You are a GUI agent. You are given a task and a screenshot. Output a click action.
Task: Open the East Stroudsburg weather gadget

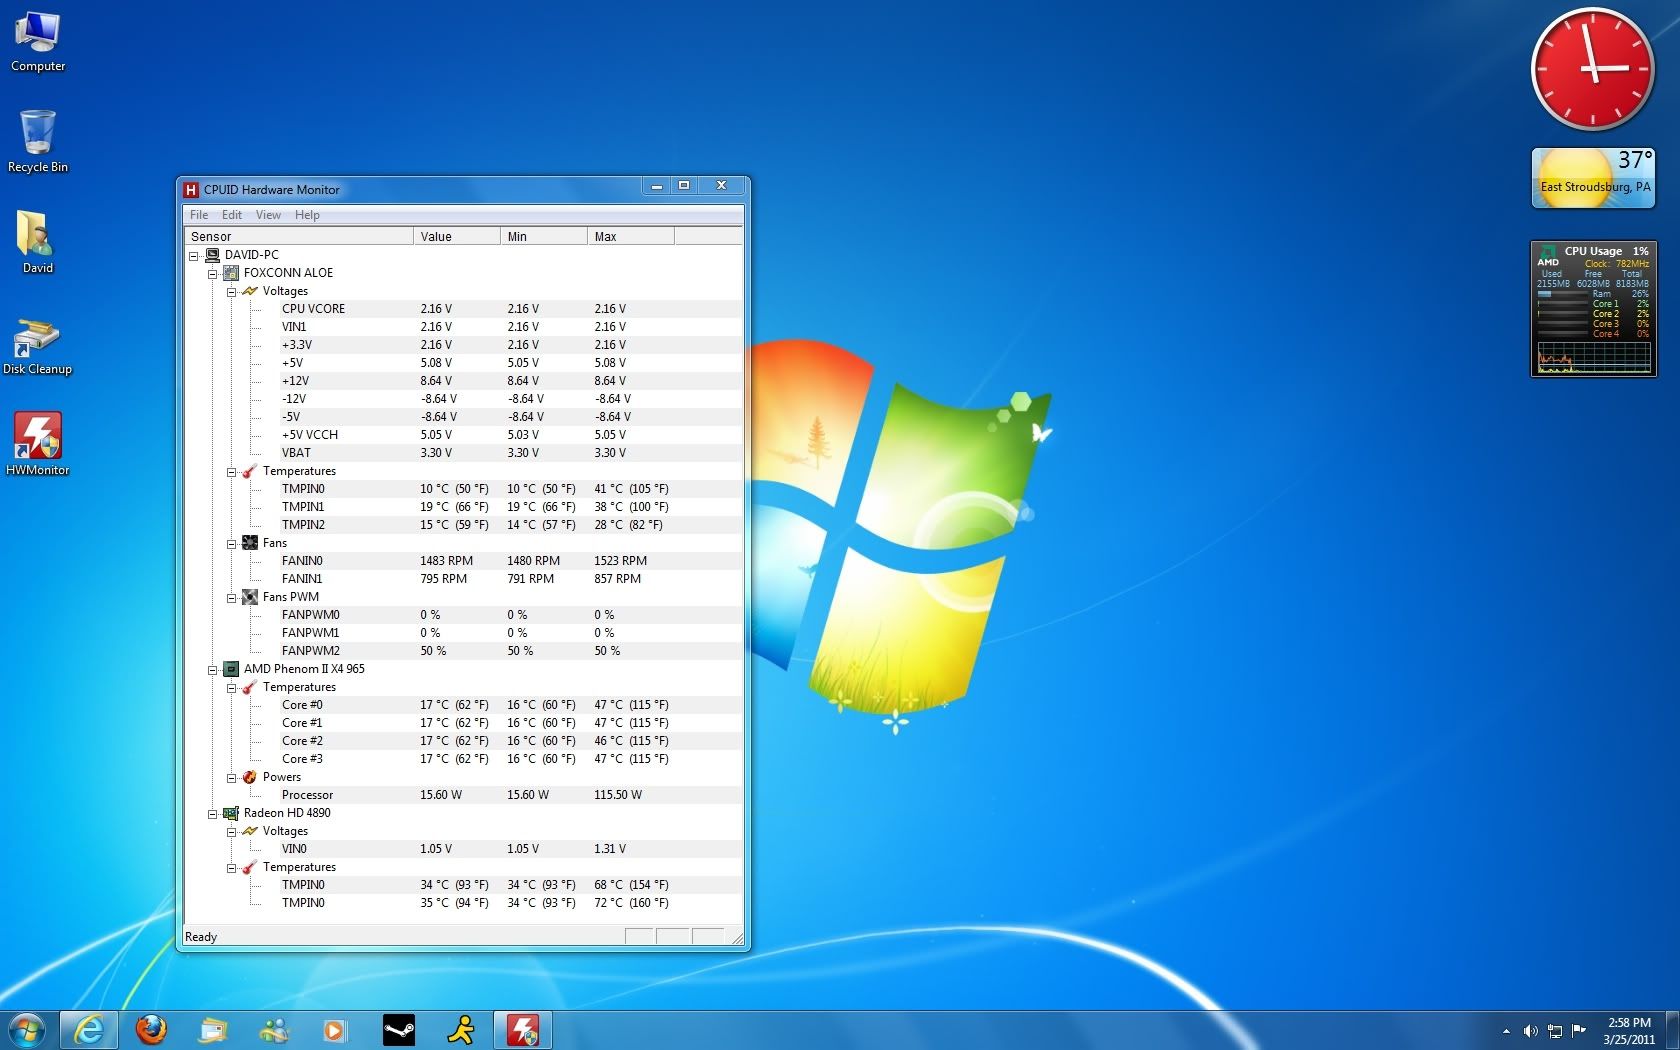coord(1593,178)
